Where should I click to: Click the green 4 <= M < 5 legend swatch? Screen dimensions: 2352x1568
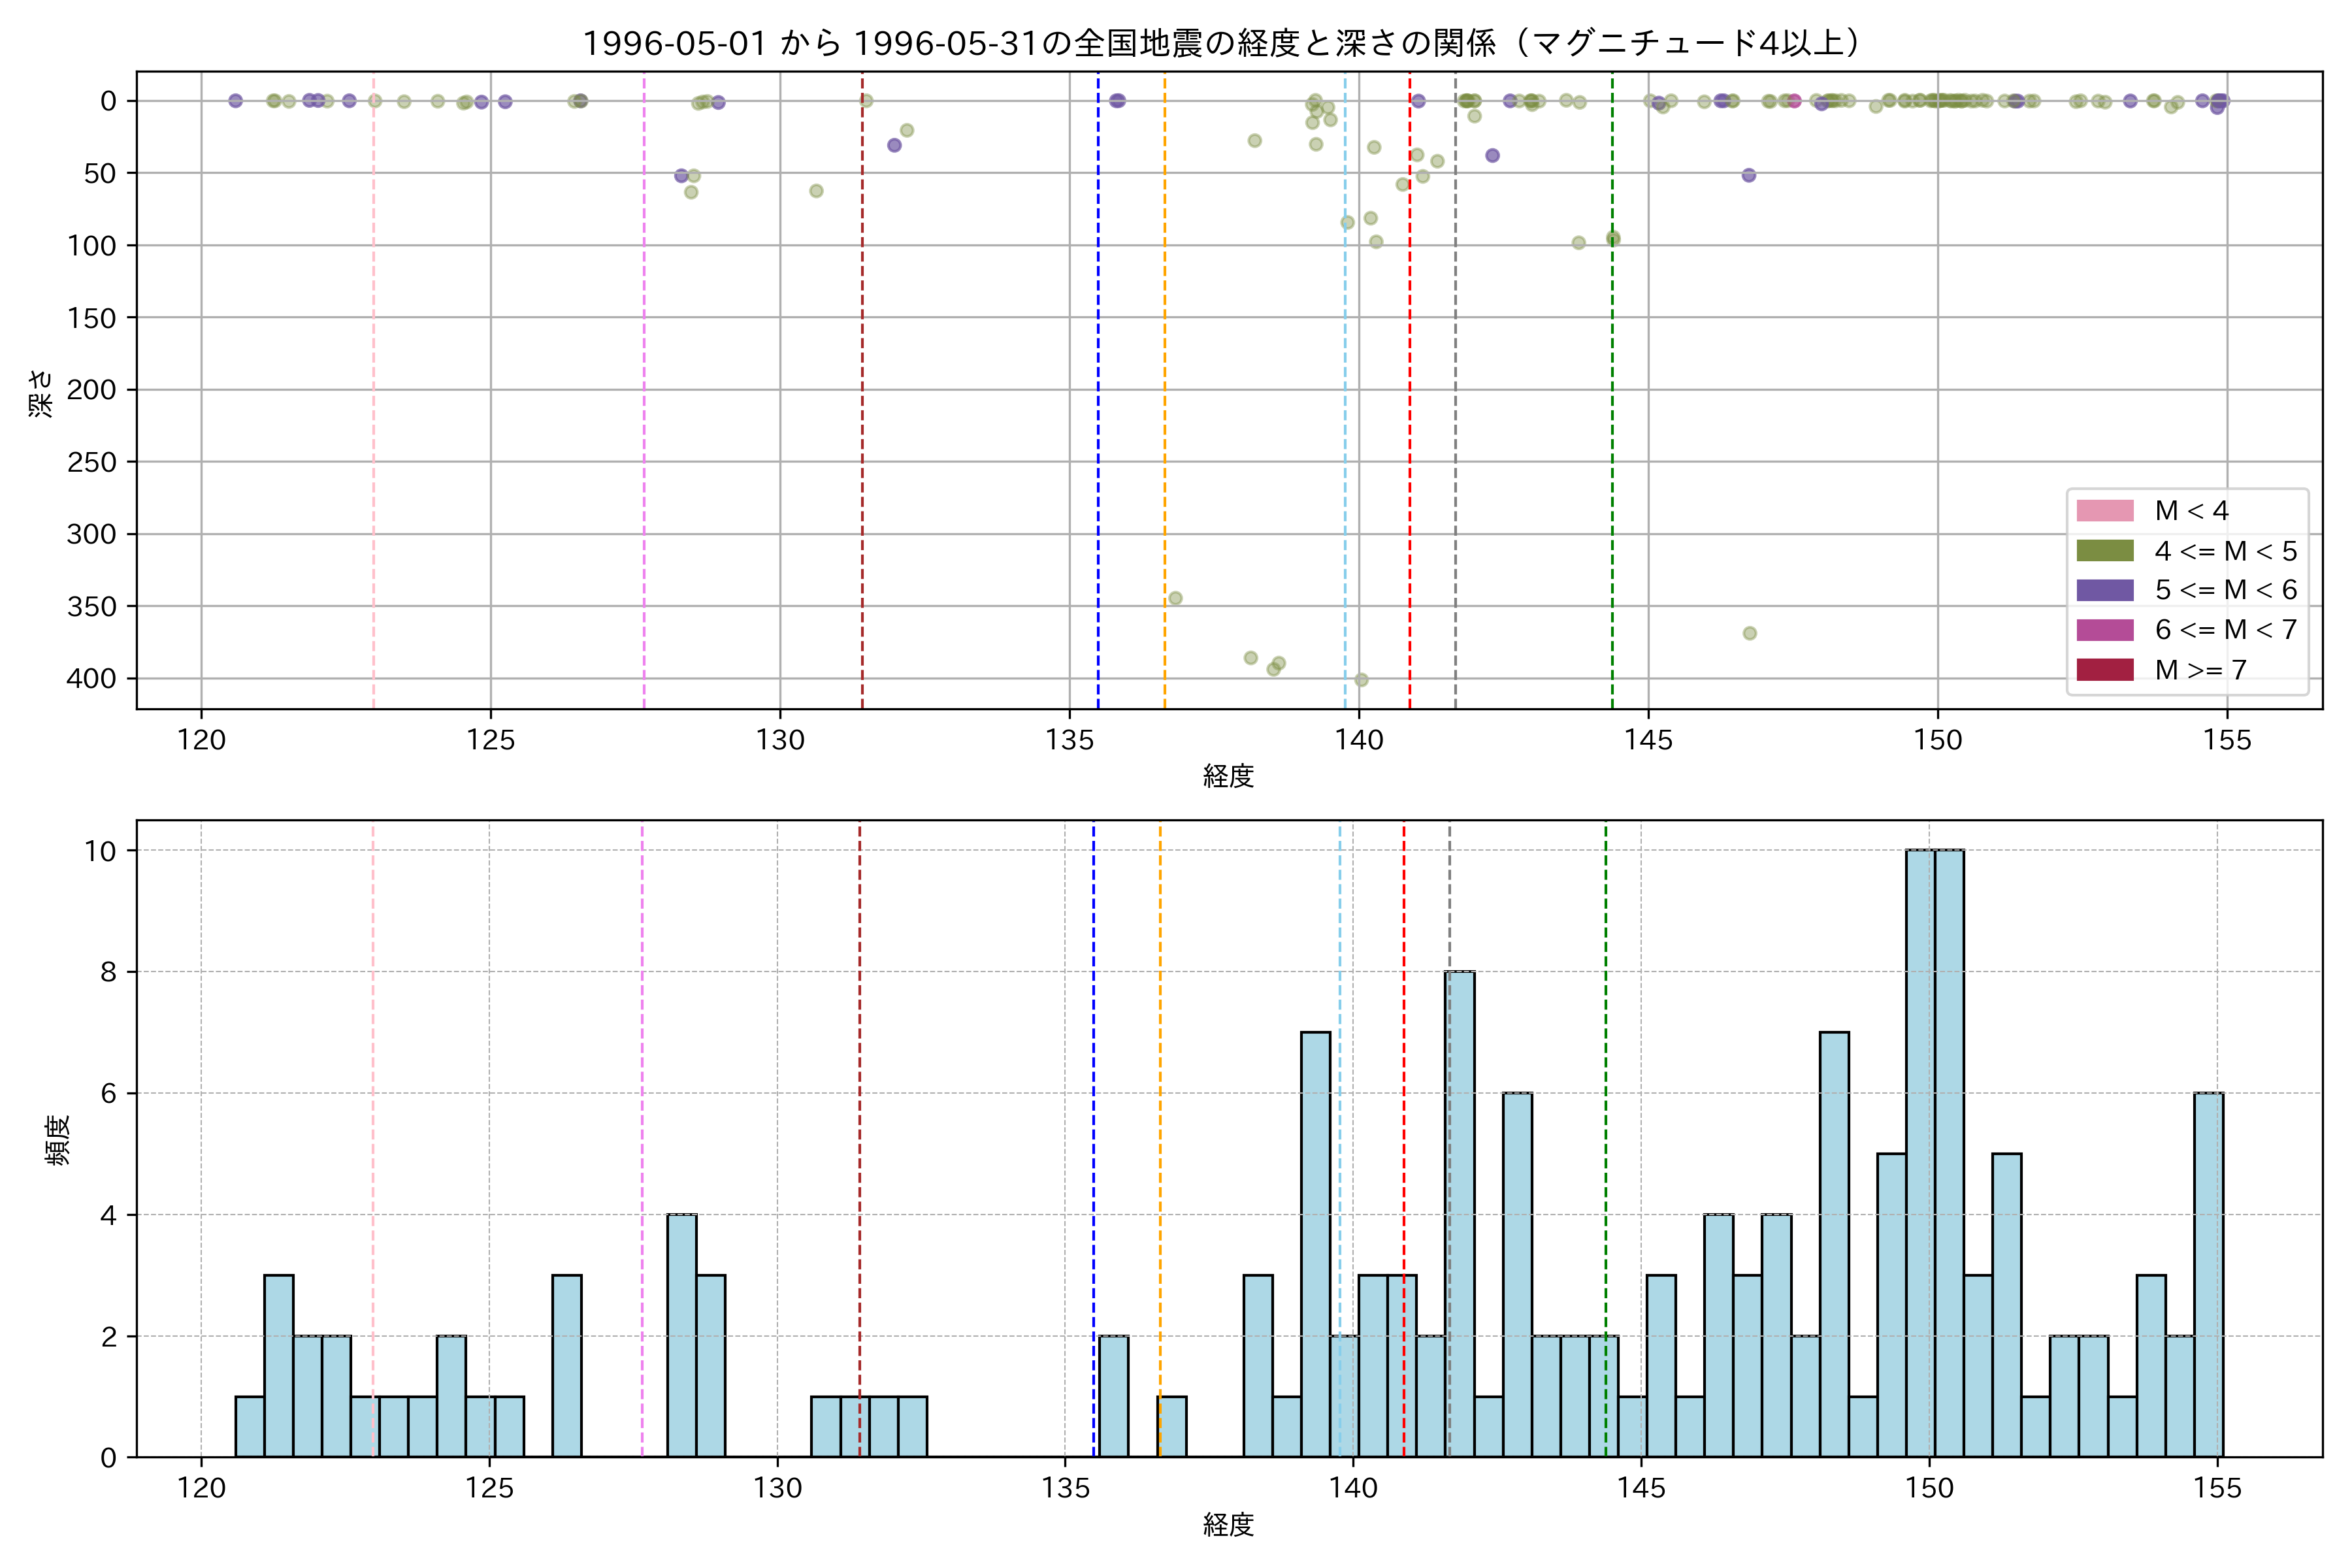pos(2104,551)
